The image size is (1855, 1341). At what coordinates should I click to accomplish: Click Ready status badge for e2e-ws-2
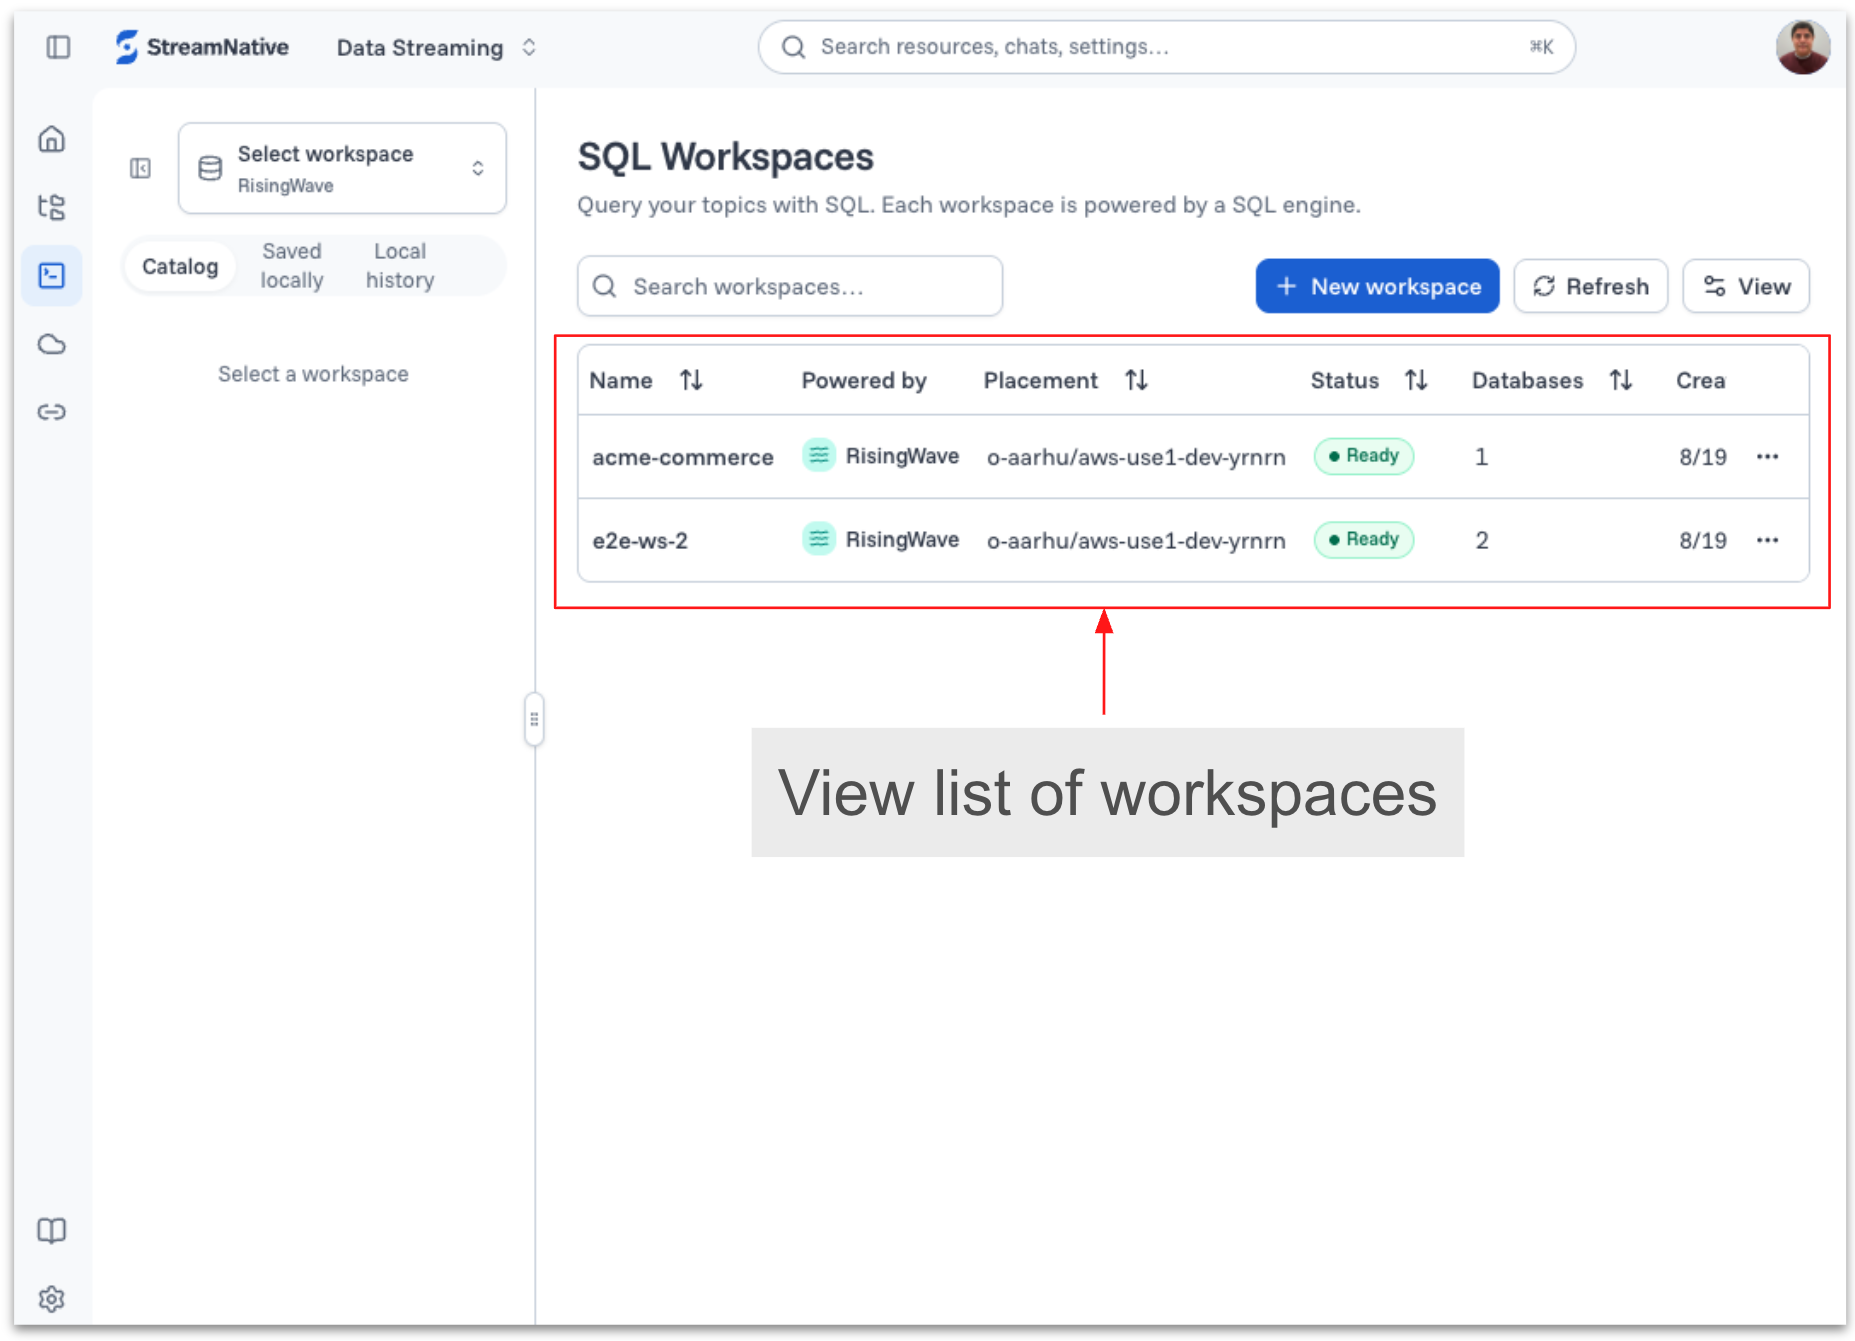tap(1363, 540)
